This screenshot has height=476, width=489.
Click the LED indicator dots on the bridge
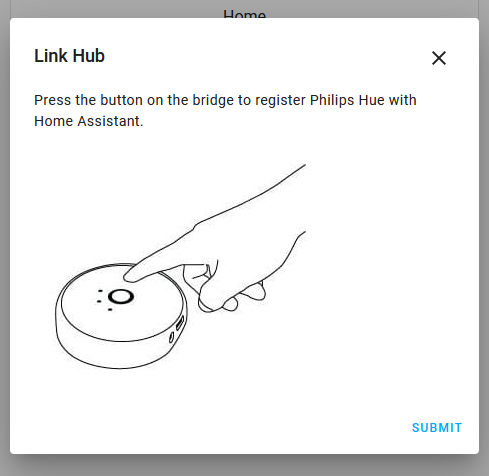tap(104, 300)
